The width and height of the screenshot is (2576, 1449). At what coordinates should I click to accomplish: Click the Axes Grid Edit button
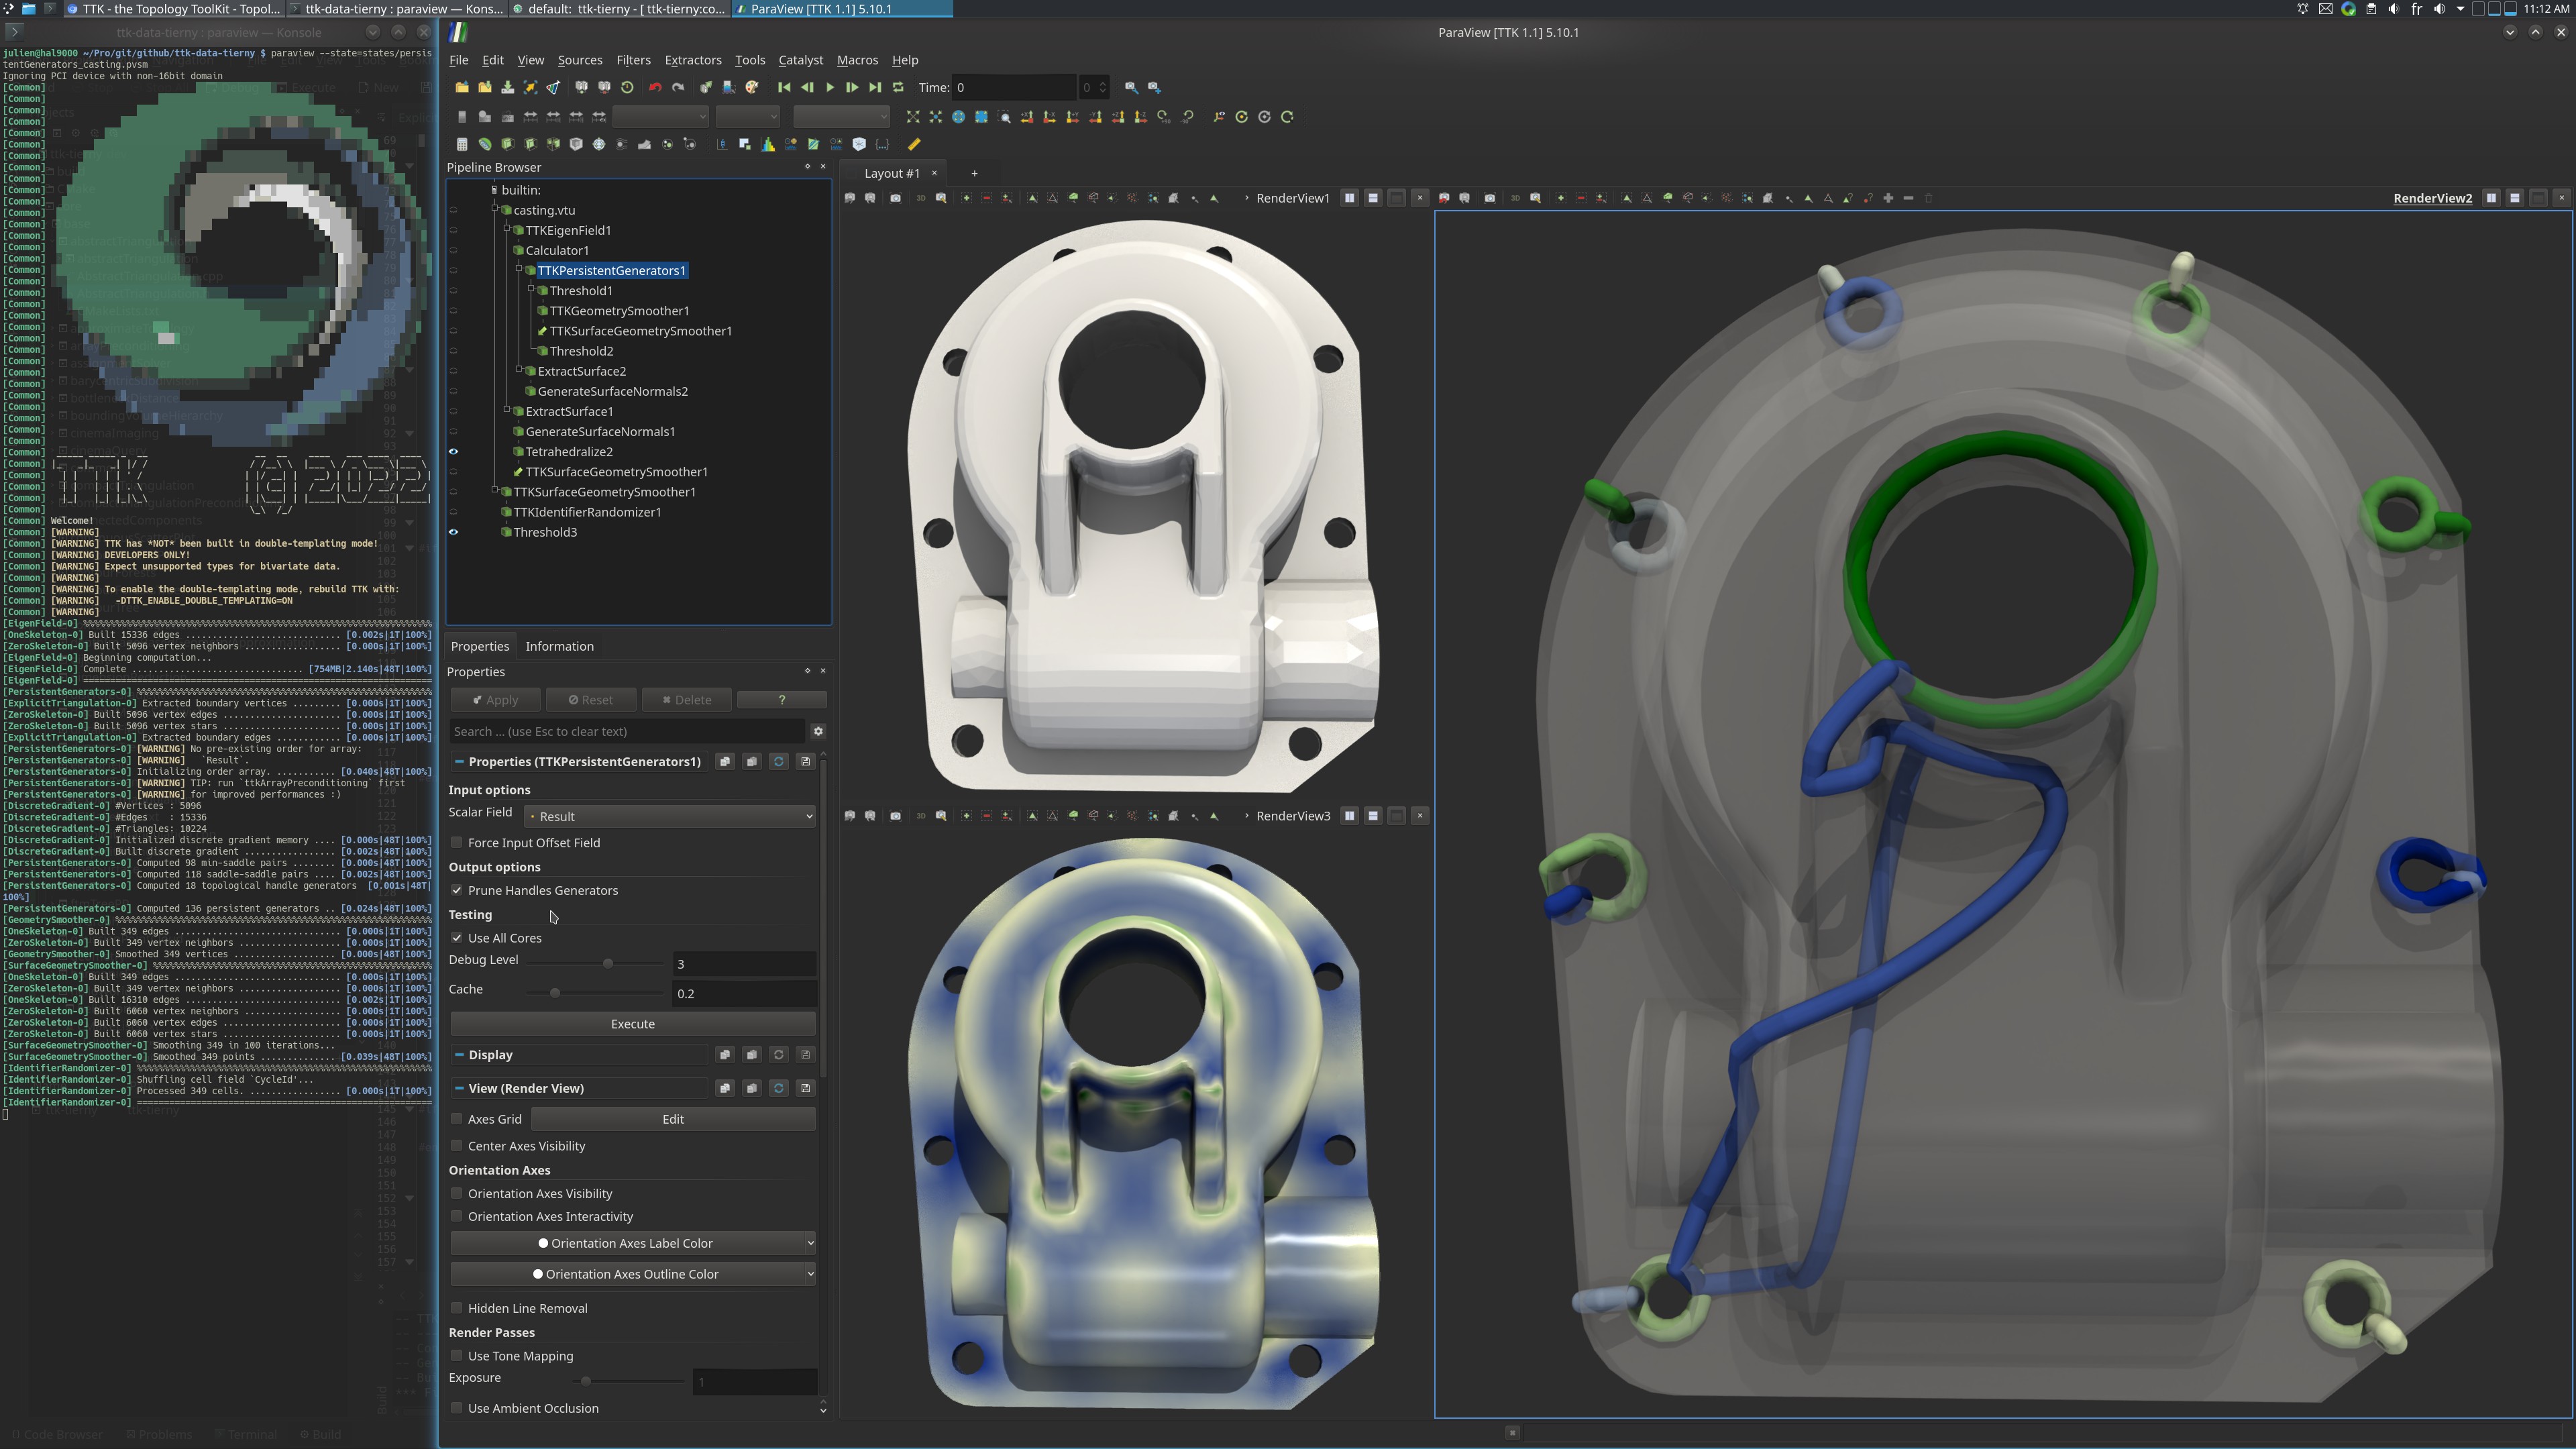672,1119
